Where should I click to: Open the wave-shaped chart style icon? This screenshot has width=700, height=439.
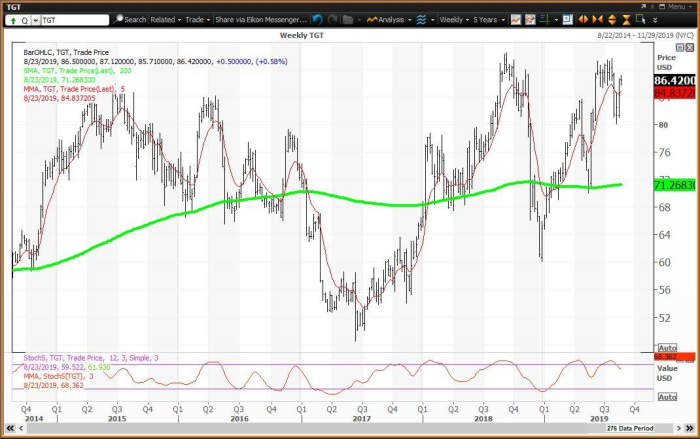pyautogui.click(x=419, y=19)
